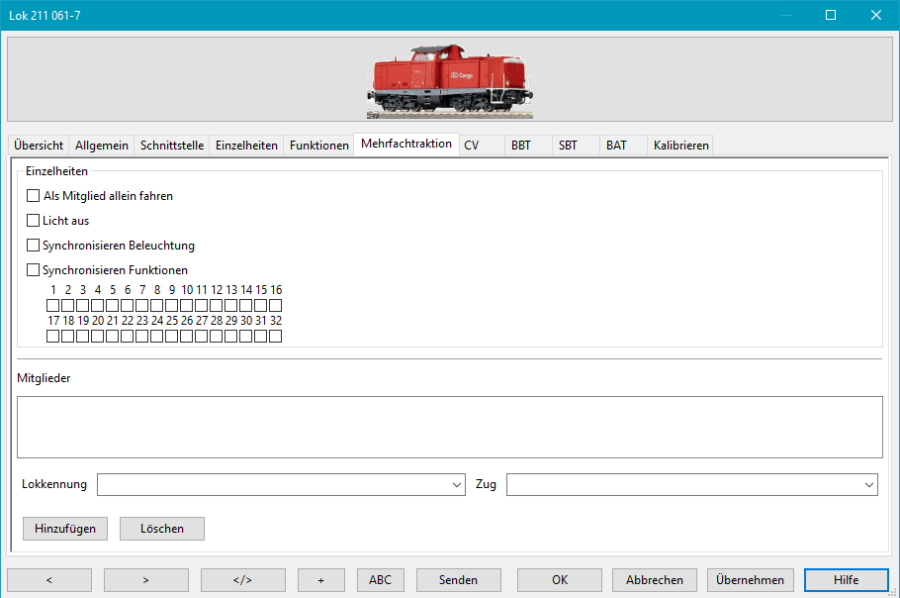The width and height of the screenshot is (900, 598).
Task: Click the Hinzufügen button
Action: [64, 528]
